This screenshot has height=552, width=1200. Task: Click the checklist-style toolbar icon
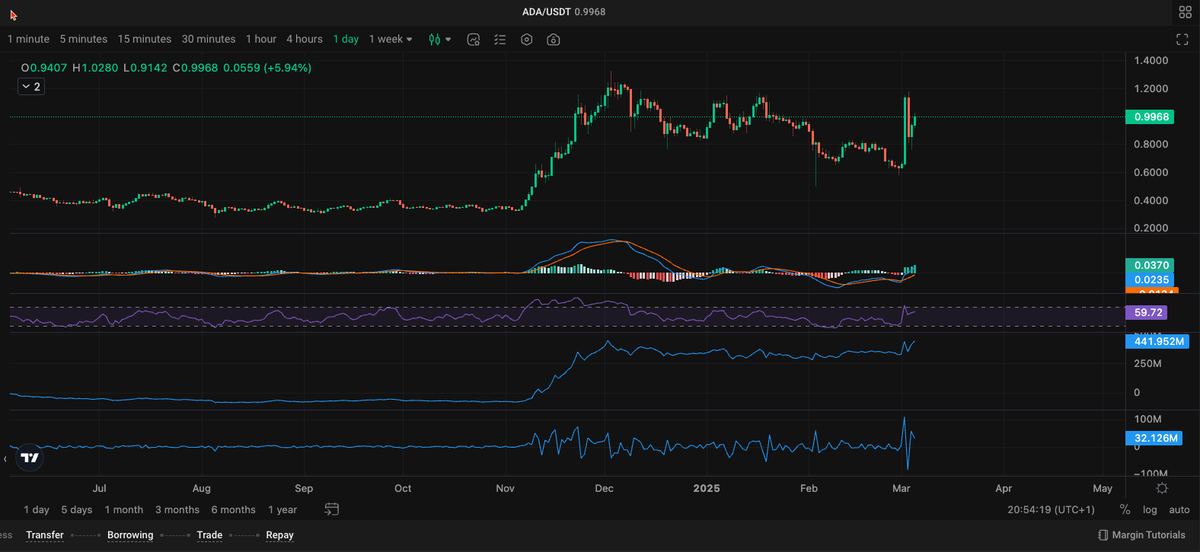coord(501,39)
